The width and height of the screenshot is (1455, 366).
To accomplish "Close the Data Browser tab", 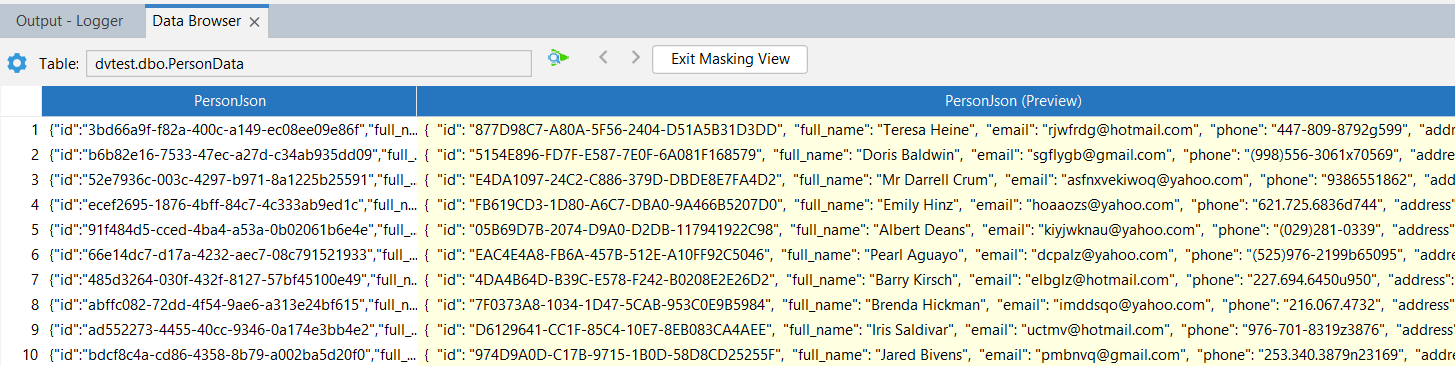I will (255, 21).
